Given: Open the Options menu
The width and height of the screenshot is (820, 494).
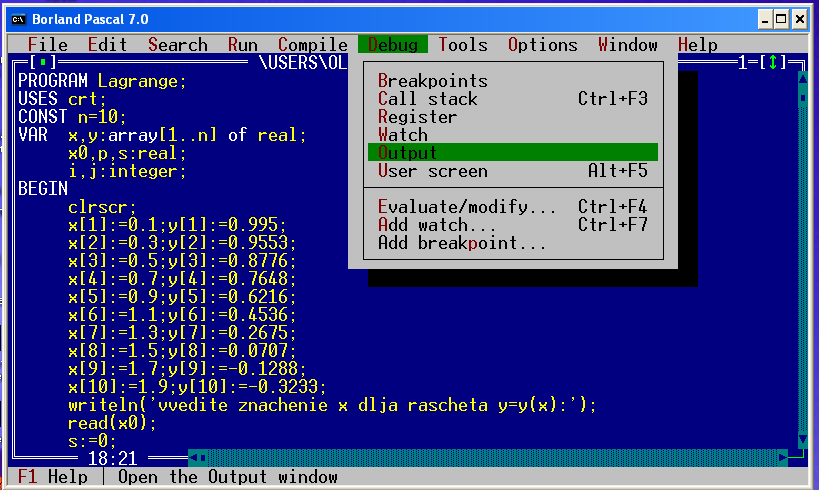Looking at the screenshot, I should pyautogui.click(x=542, y=45).
